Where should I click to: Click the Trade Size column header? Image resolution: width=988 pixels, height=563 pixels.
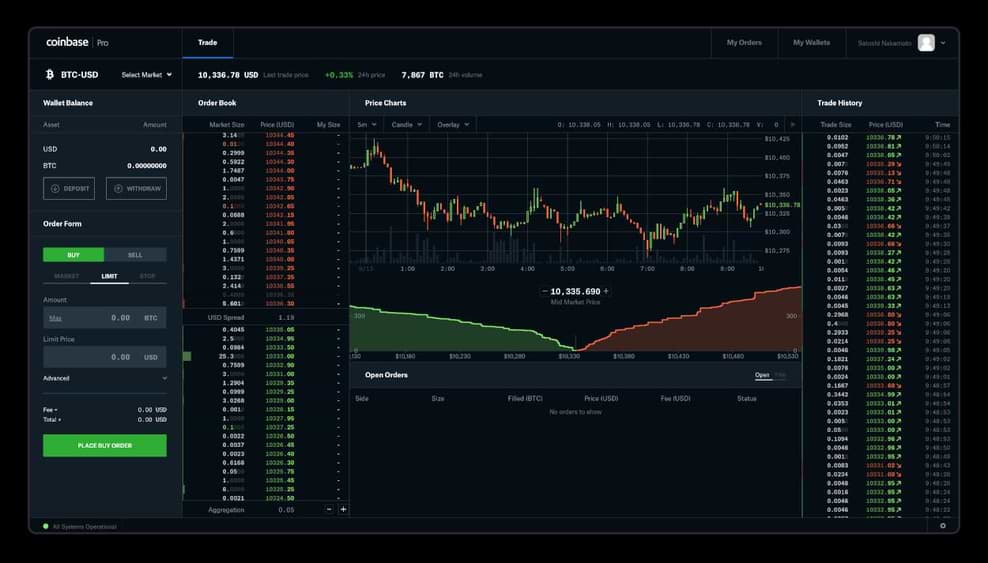pos(836,125)
